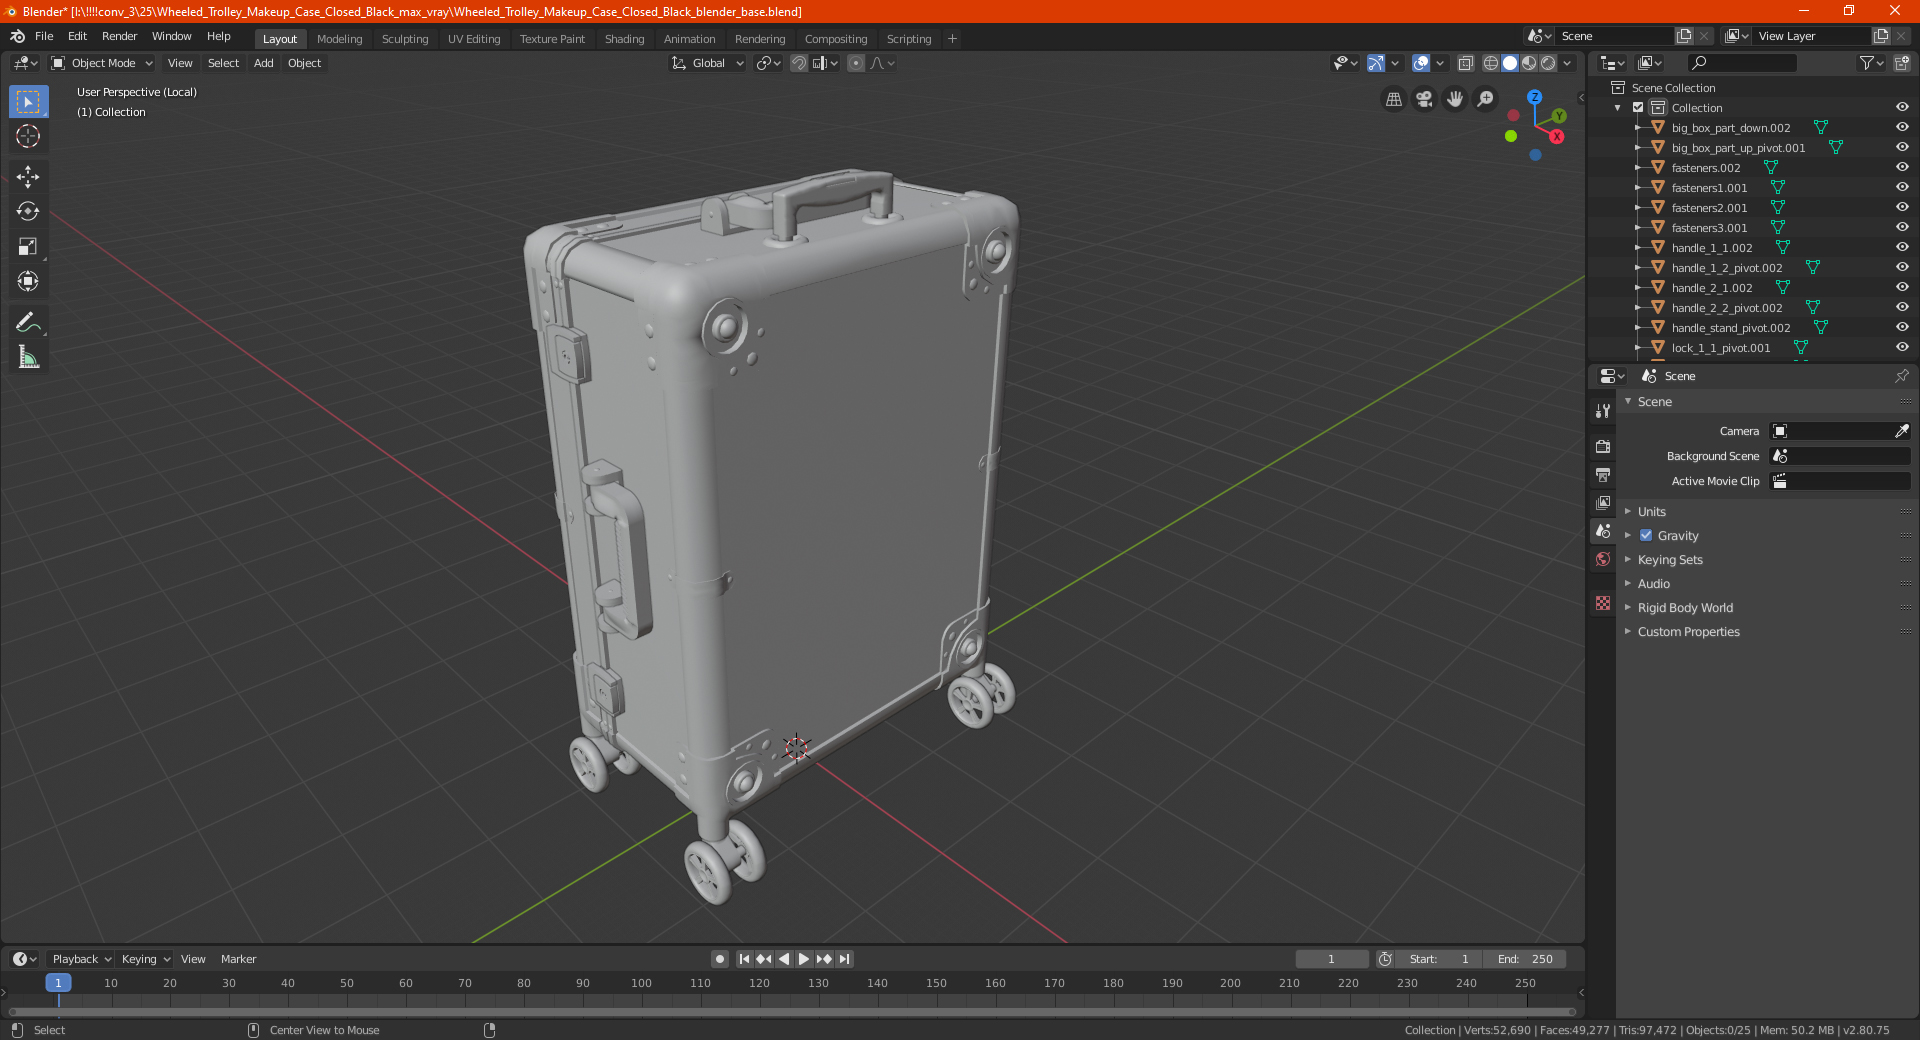Toggle viewport gizmos
Image resolution: width=1920 pixels, height=1040 pixels.
(1376, 63)
